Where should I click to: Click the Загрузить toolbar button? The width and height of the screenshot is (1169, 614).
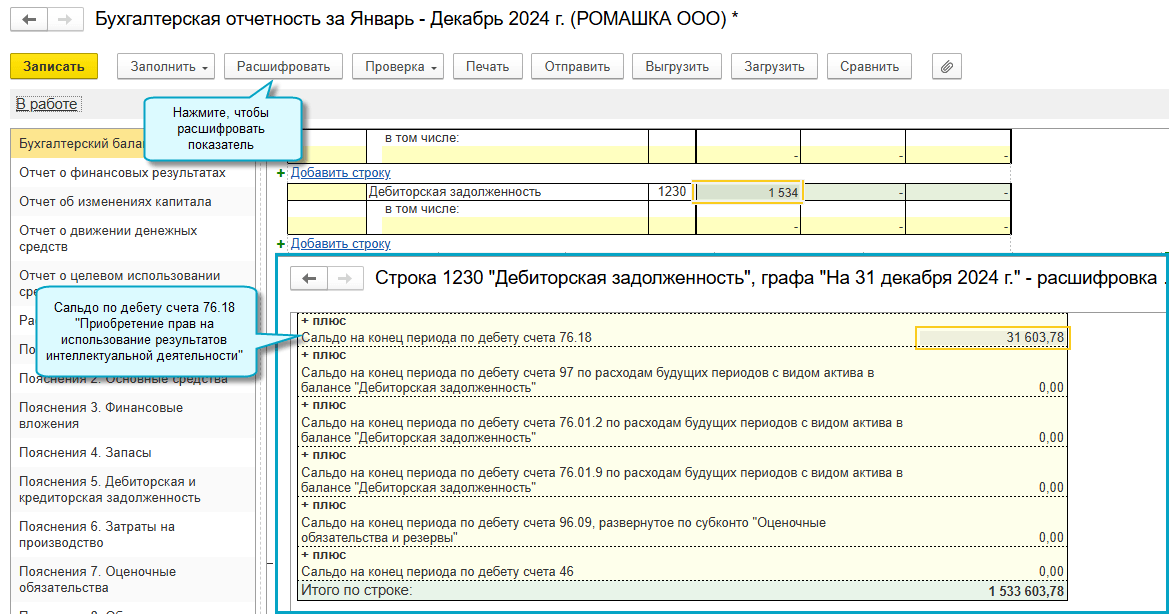(x=774, y=66)
